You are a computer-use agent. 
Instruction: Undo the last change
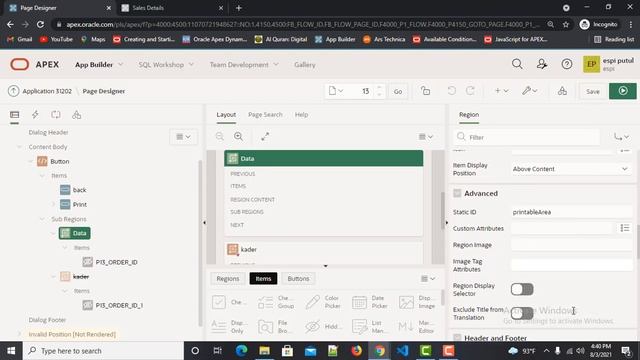pyautogui.click(x=451, y=91)
